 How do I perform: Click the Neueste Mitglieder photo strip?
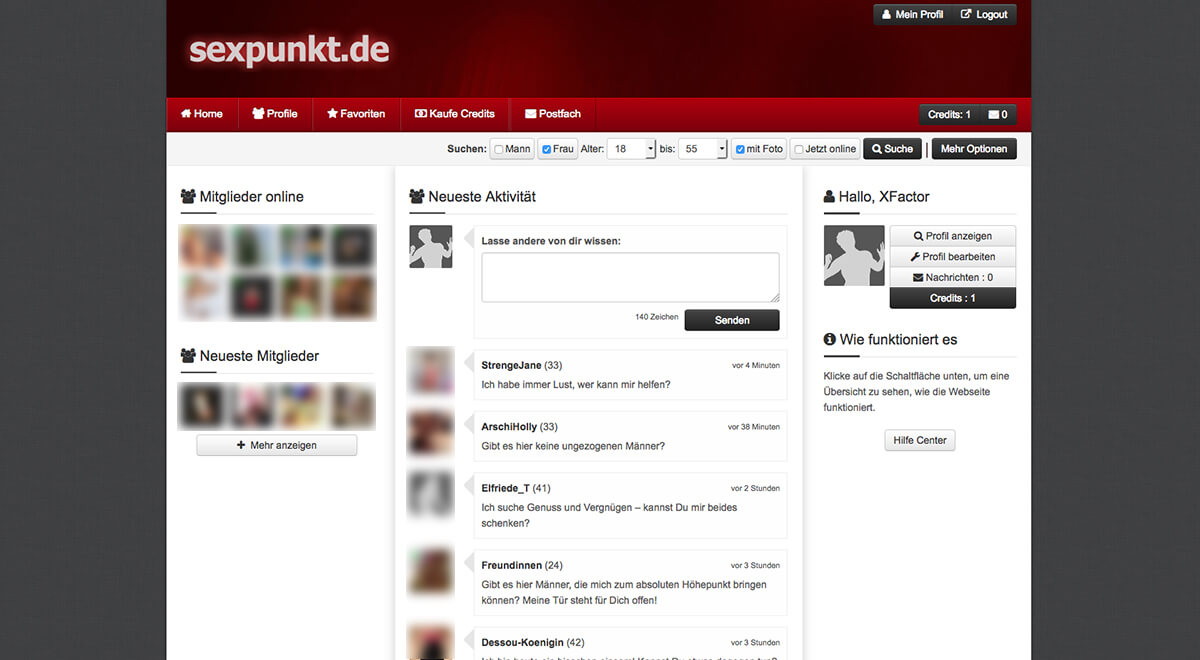[x=277, y=406]
